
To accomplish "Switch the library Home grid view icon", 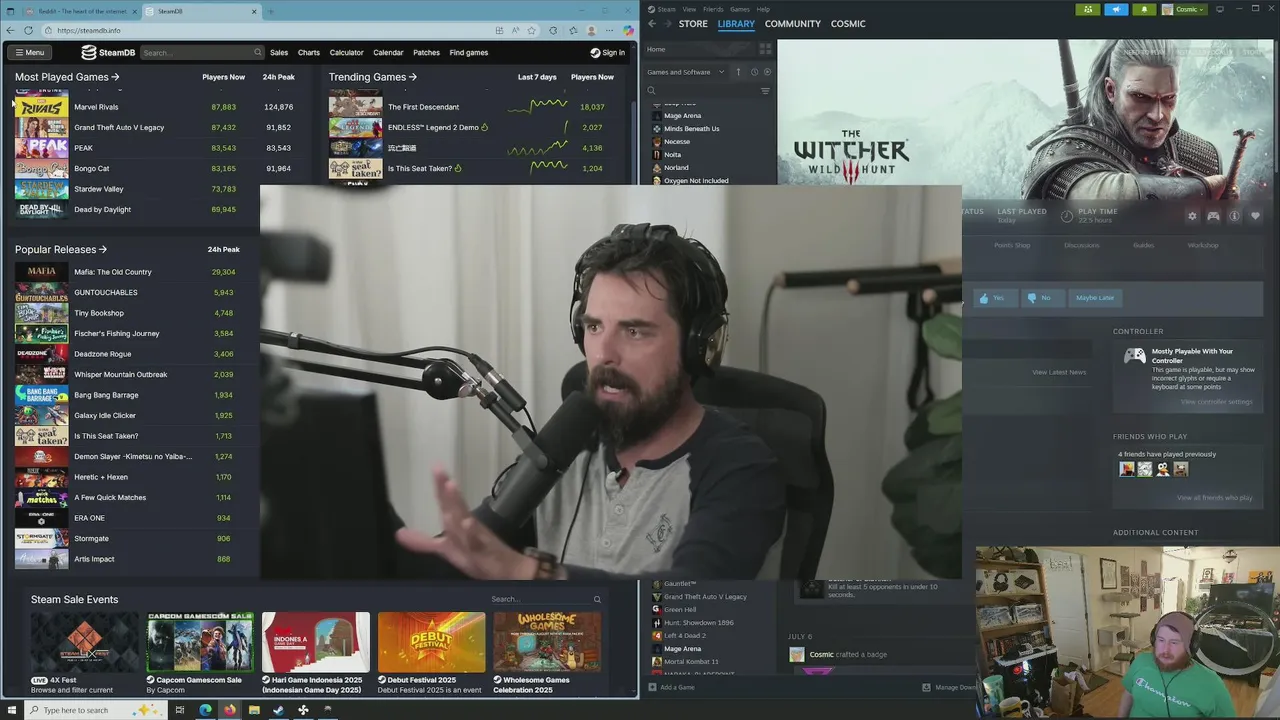I will click(x=765, y=49).
